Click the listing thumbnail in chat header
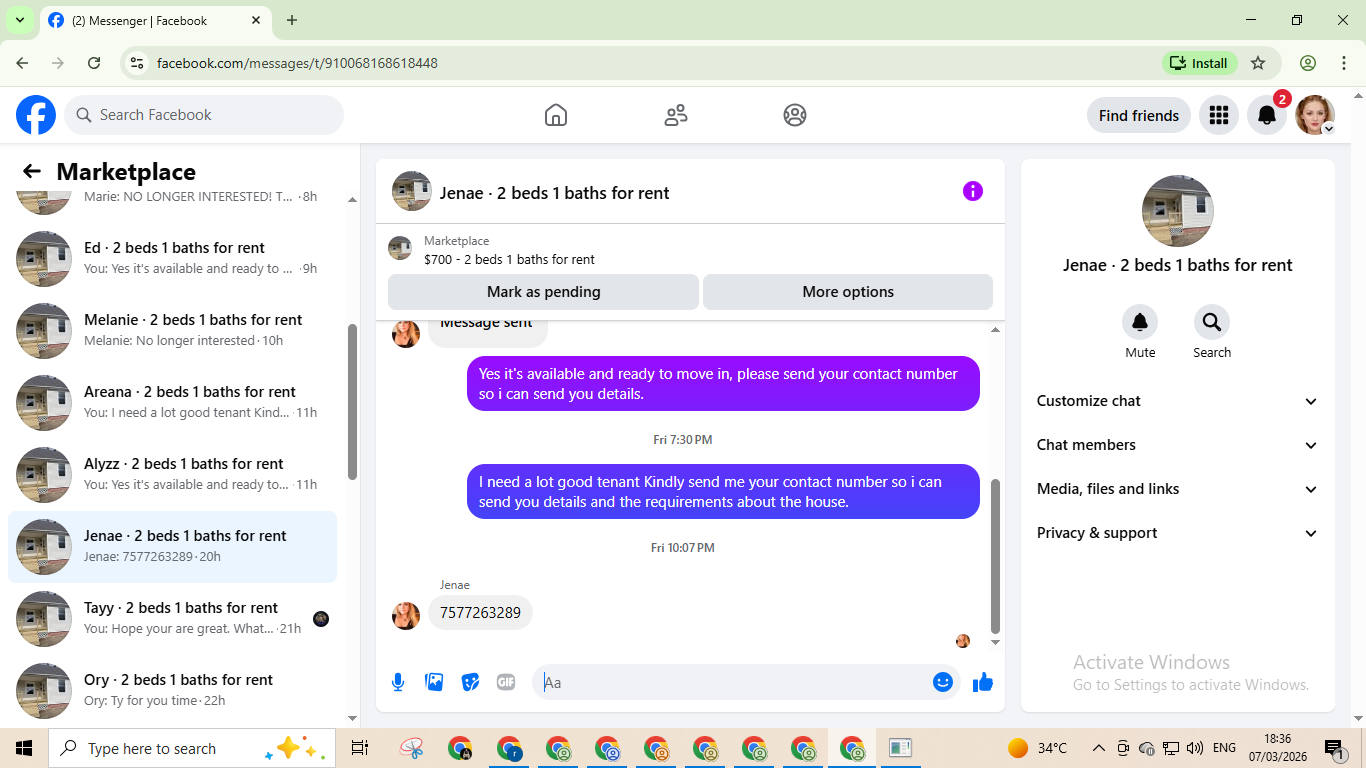Screen dimensions: 1366x768 [x=412, y=191]
